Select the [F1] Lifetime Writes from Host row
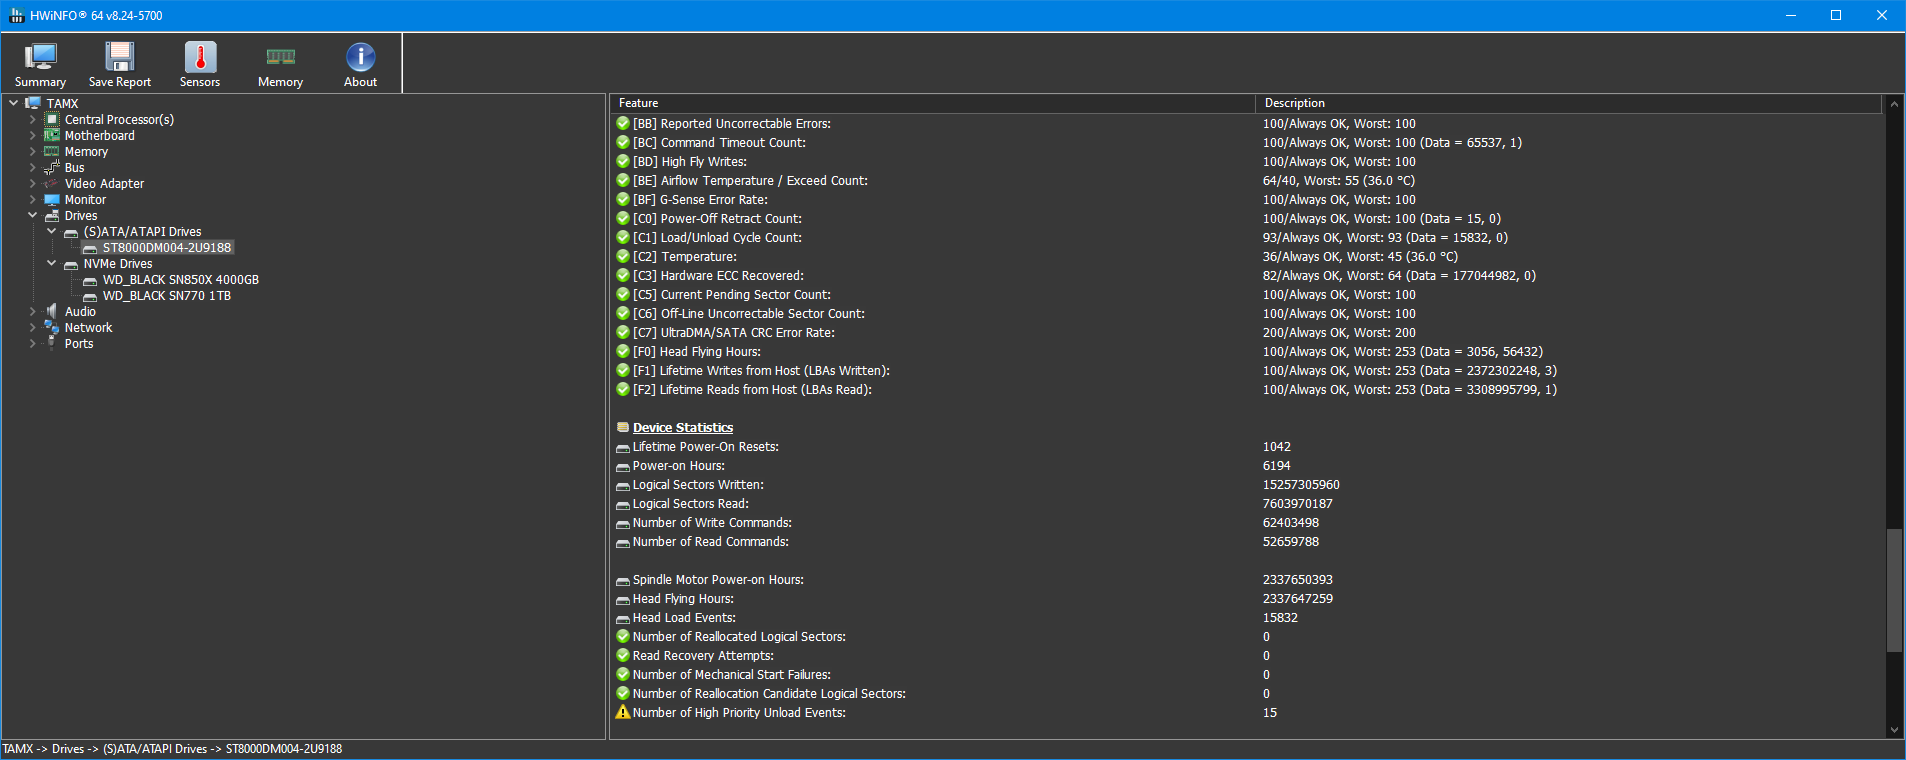 (x=1246, y=370)
